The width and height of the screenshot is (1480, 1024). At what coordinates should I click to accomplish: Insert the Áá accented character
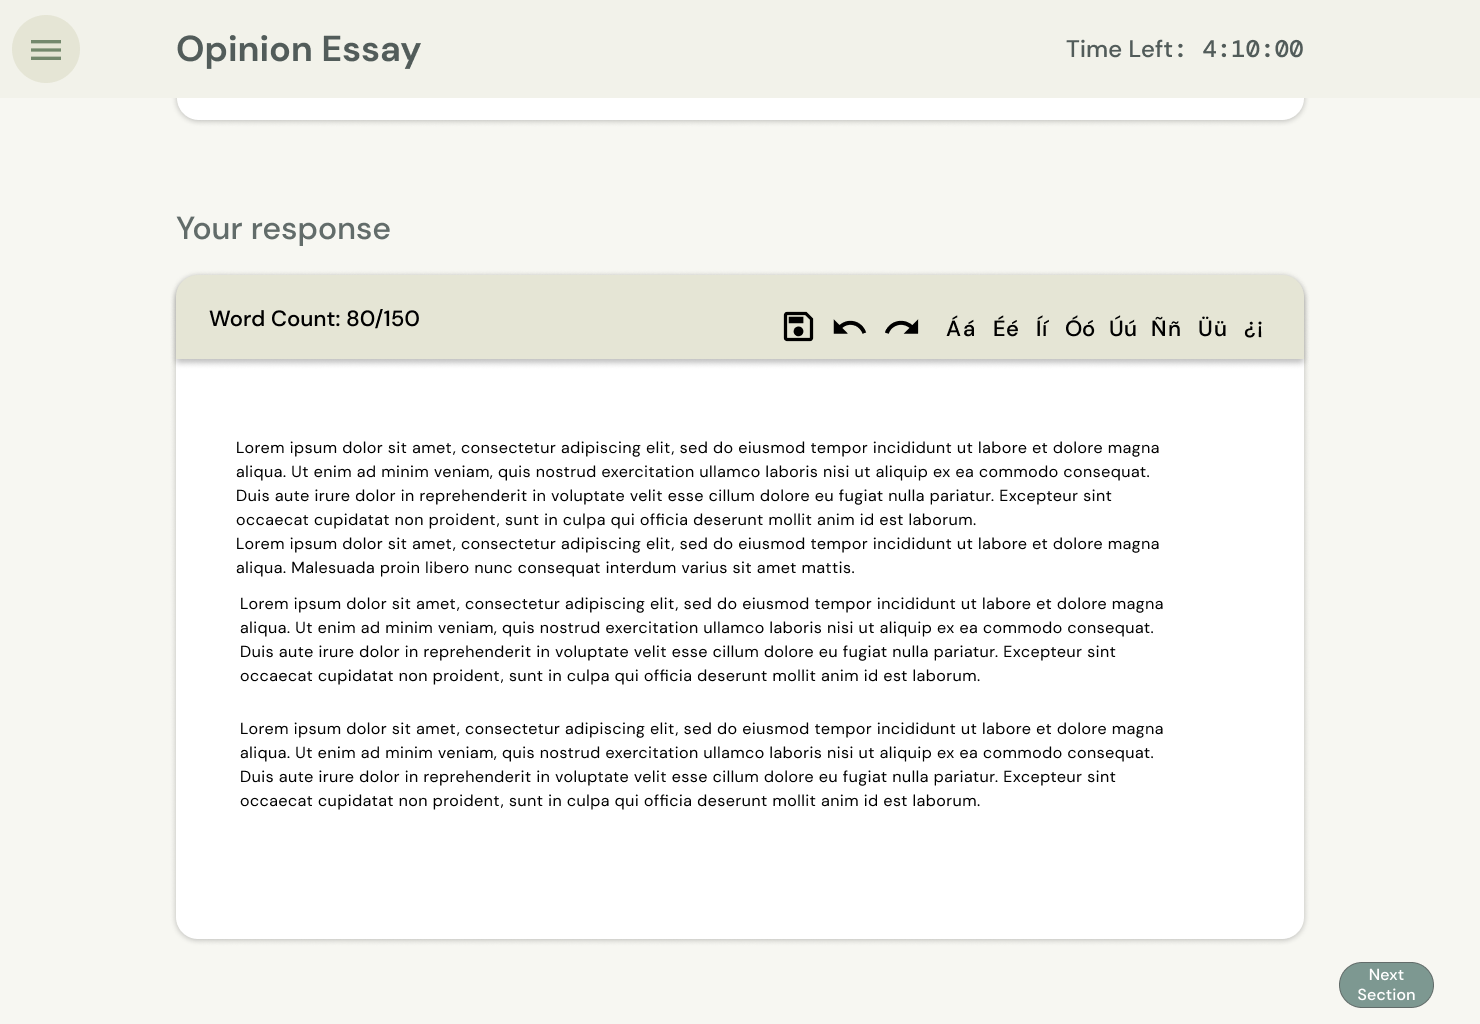pyautogui.click(x=960, y=328)
